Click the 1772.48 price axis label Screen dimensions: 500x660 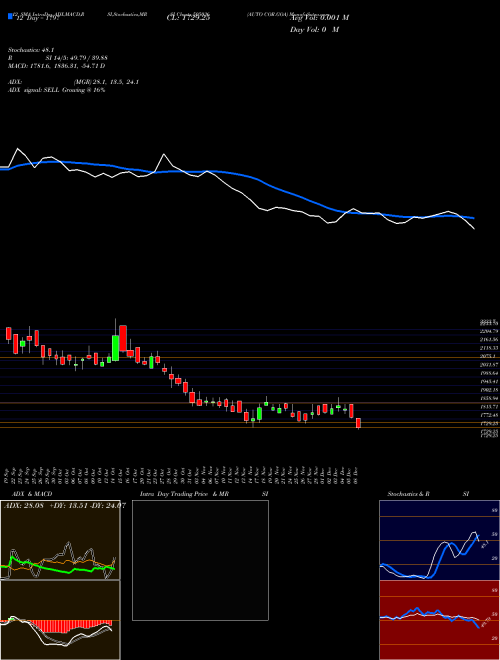pyautogui.click(x=490, y=415)
